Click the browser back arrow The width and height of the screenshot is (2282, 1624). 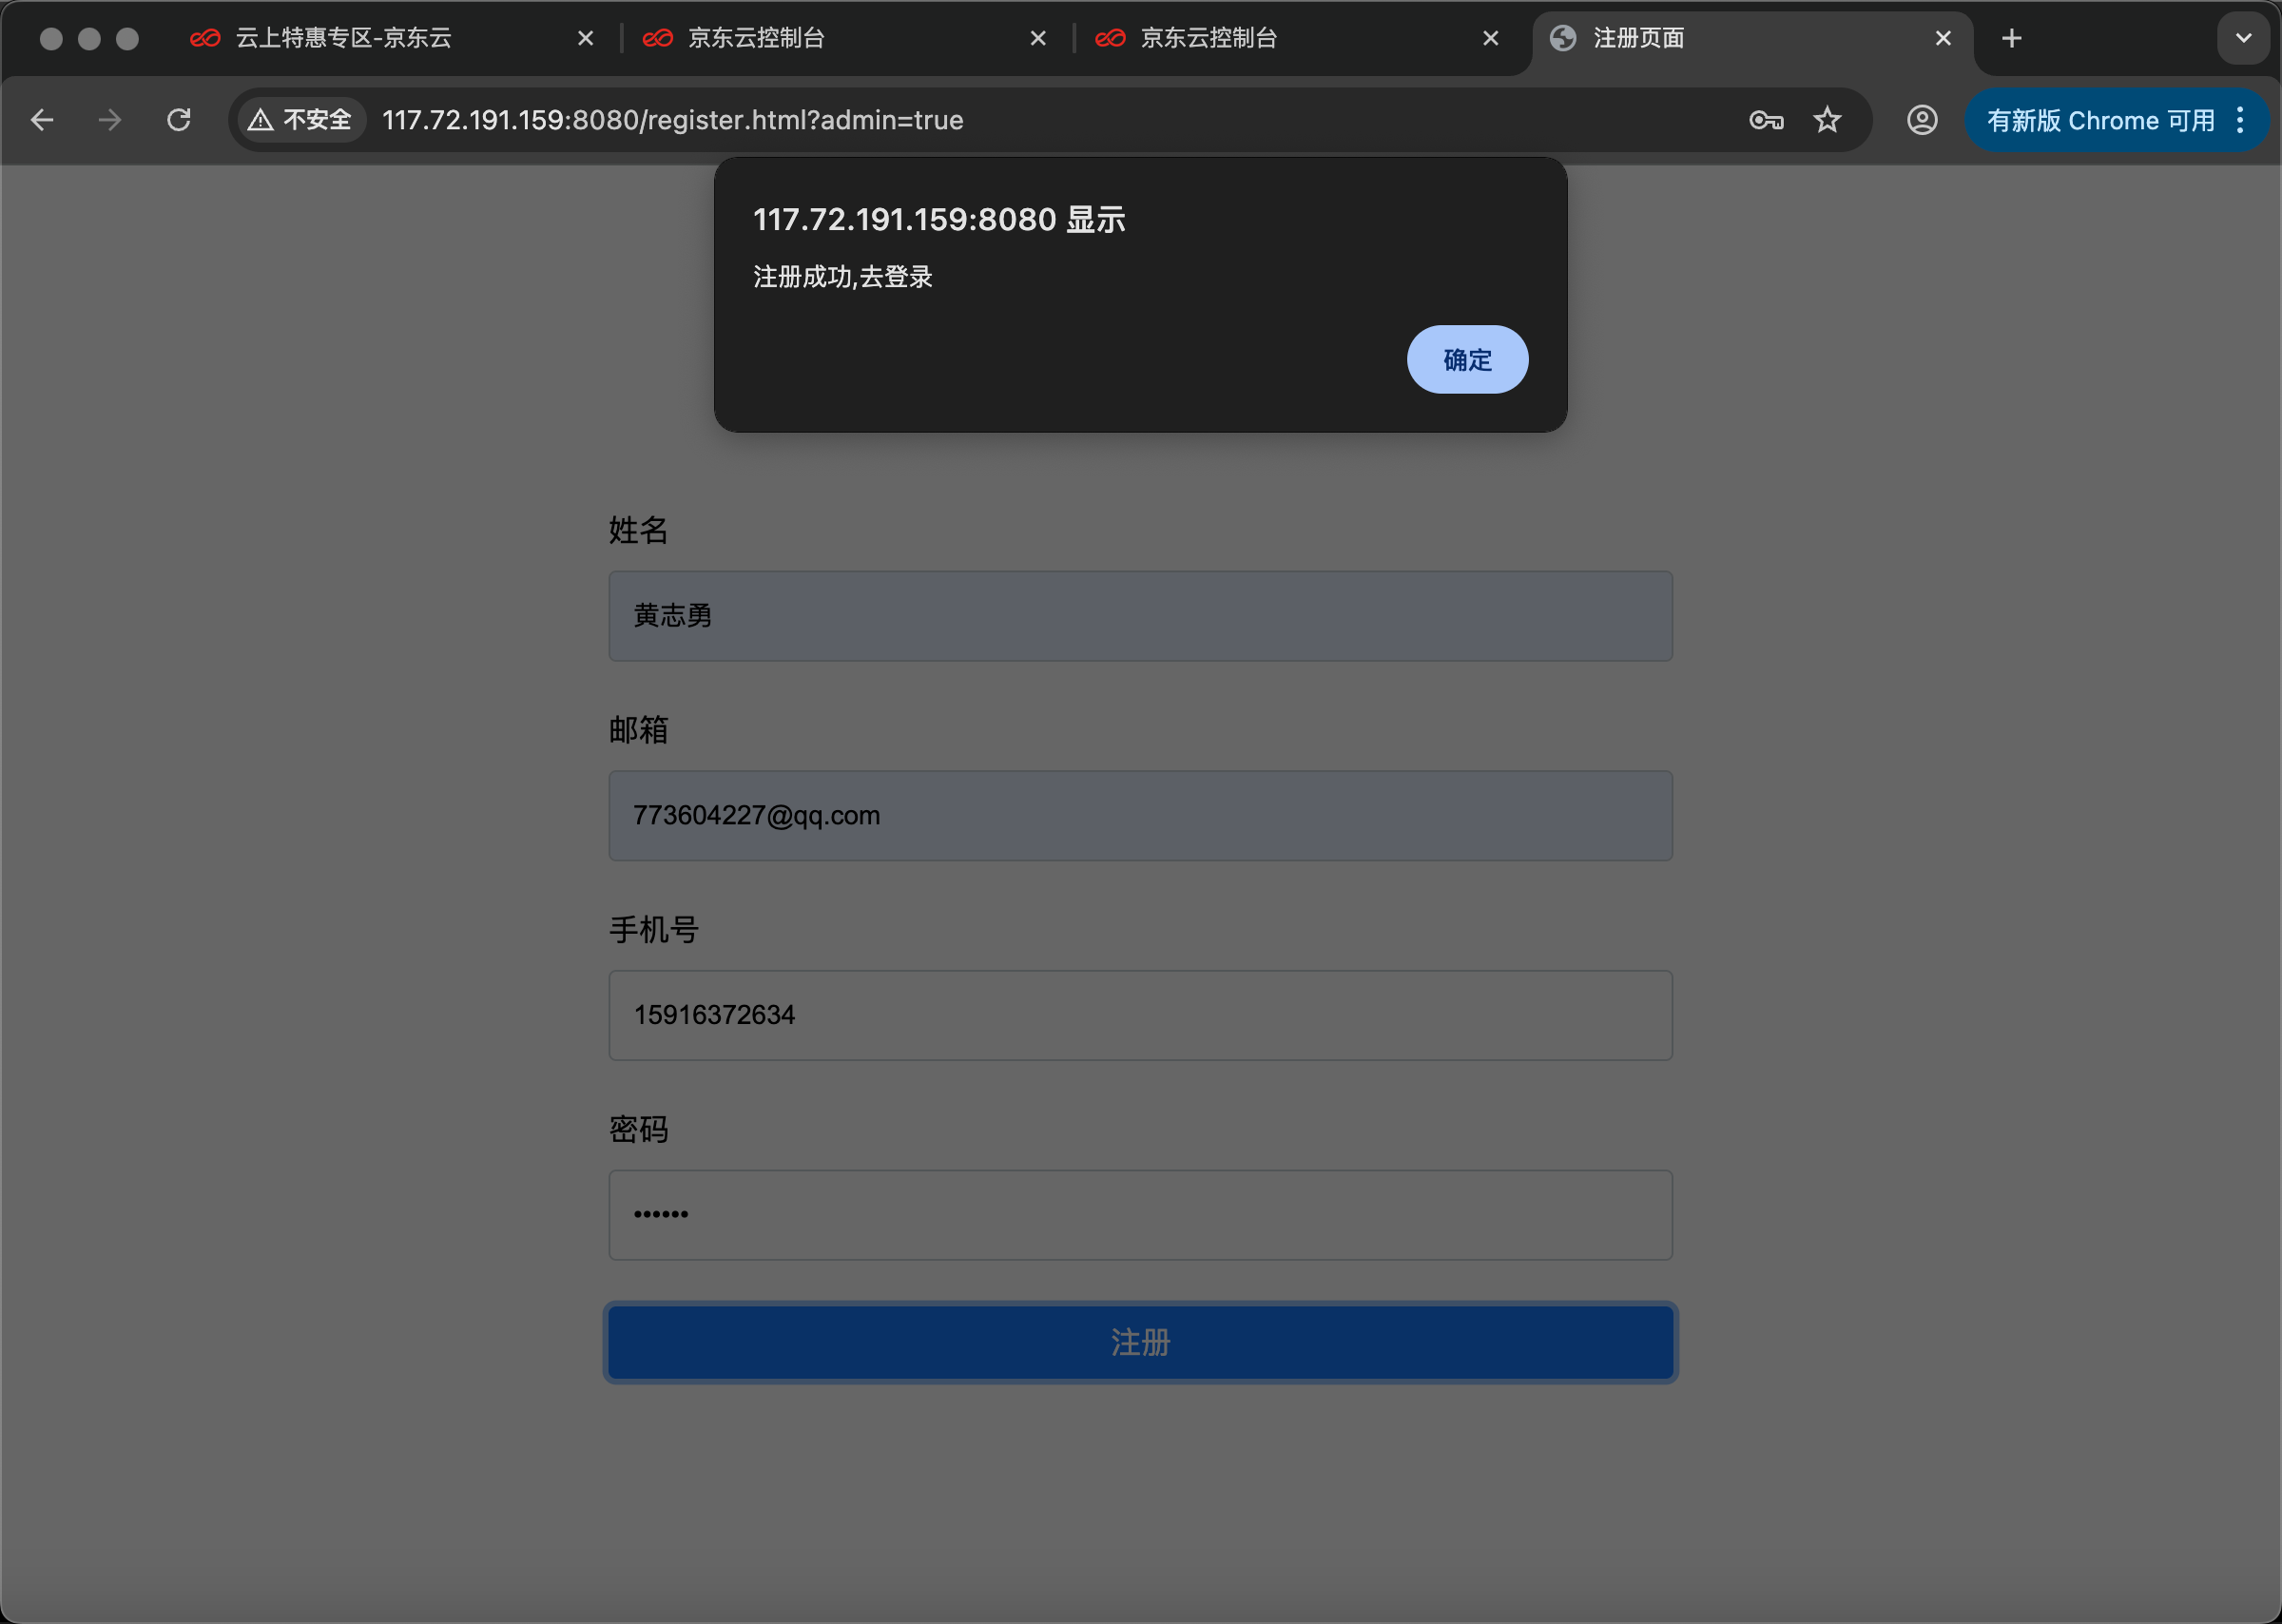pos(42,120)
